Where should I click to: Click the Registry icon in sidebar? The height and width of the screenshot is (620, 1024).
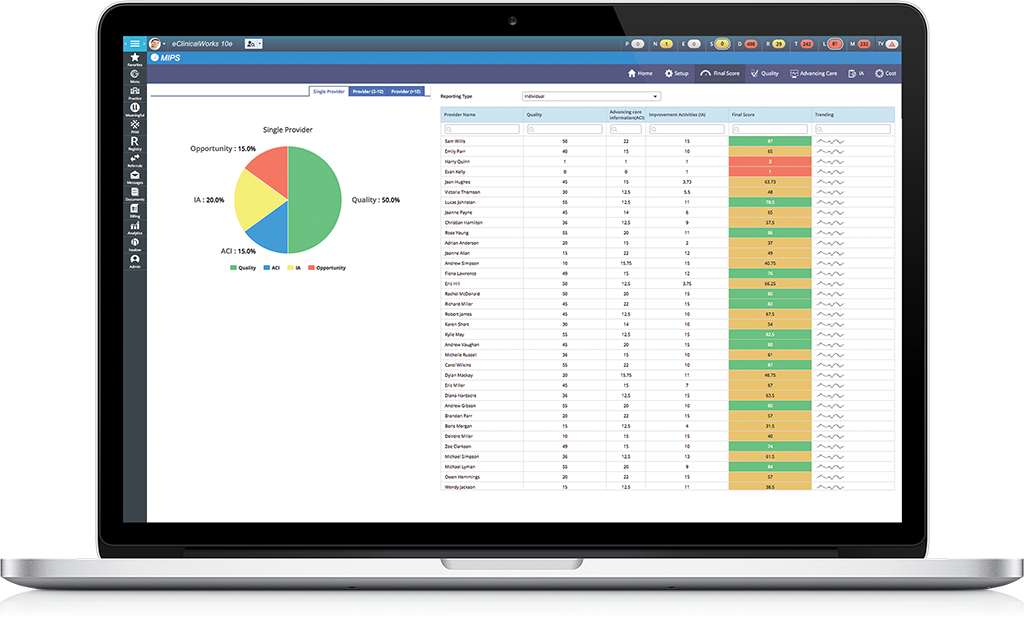click(134, 143)
